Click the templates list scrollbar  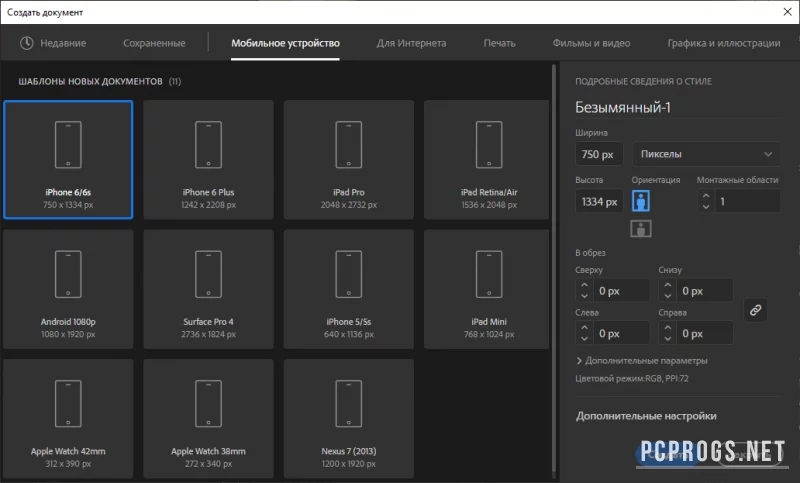tap(554, 269)
